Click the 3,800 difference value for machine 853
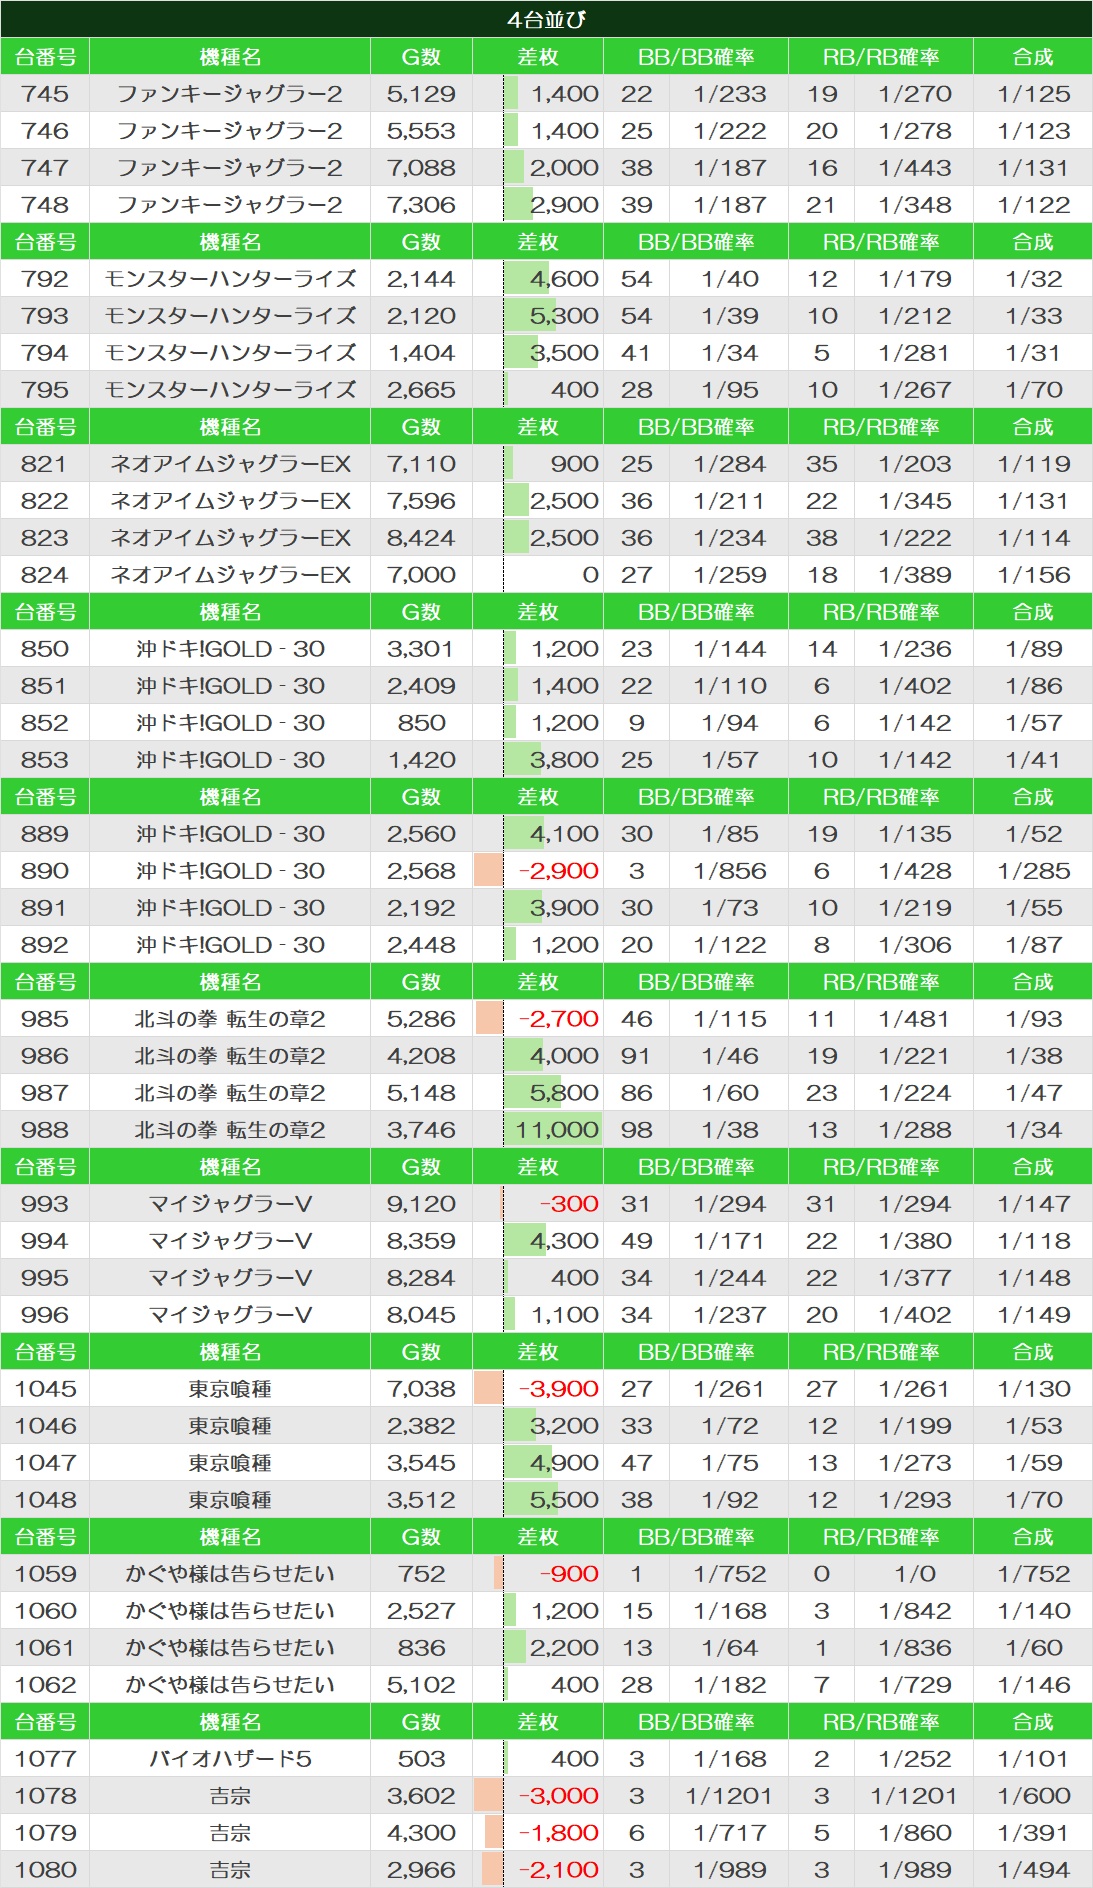This screenshot has height=1888, width=1093. point(564,760)
